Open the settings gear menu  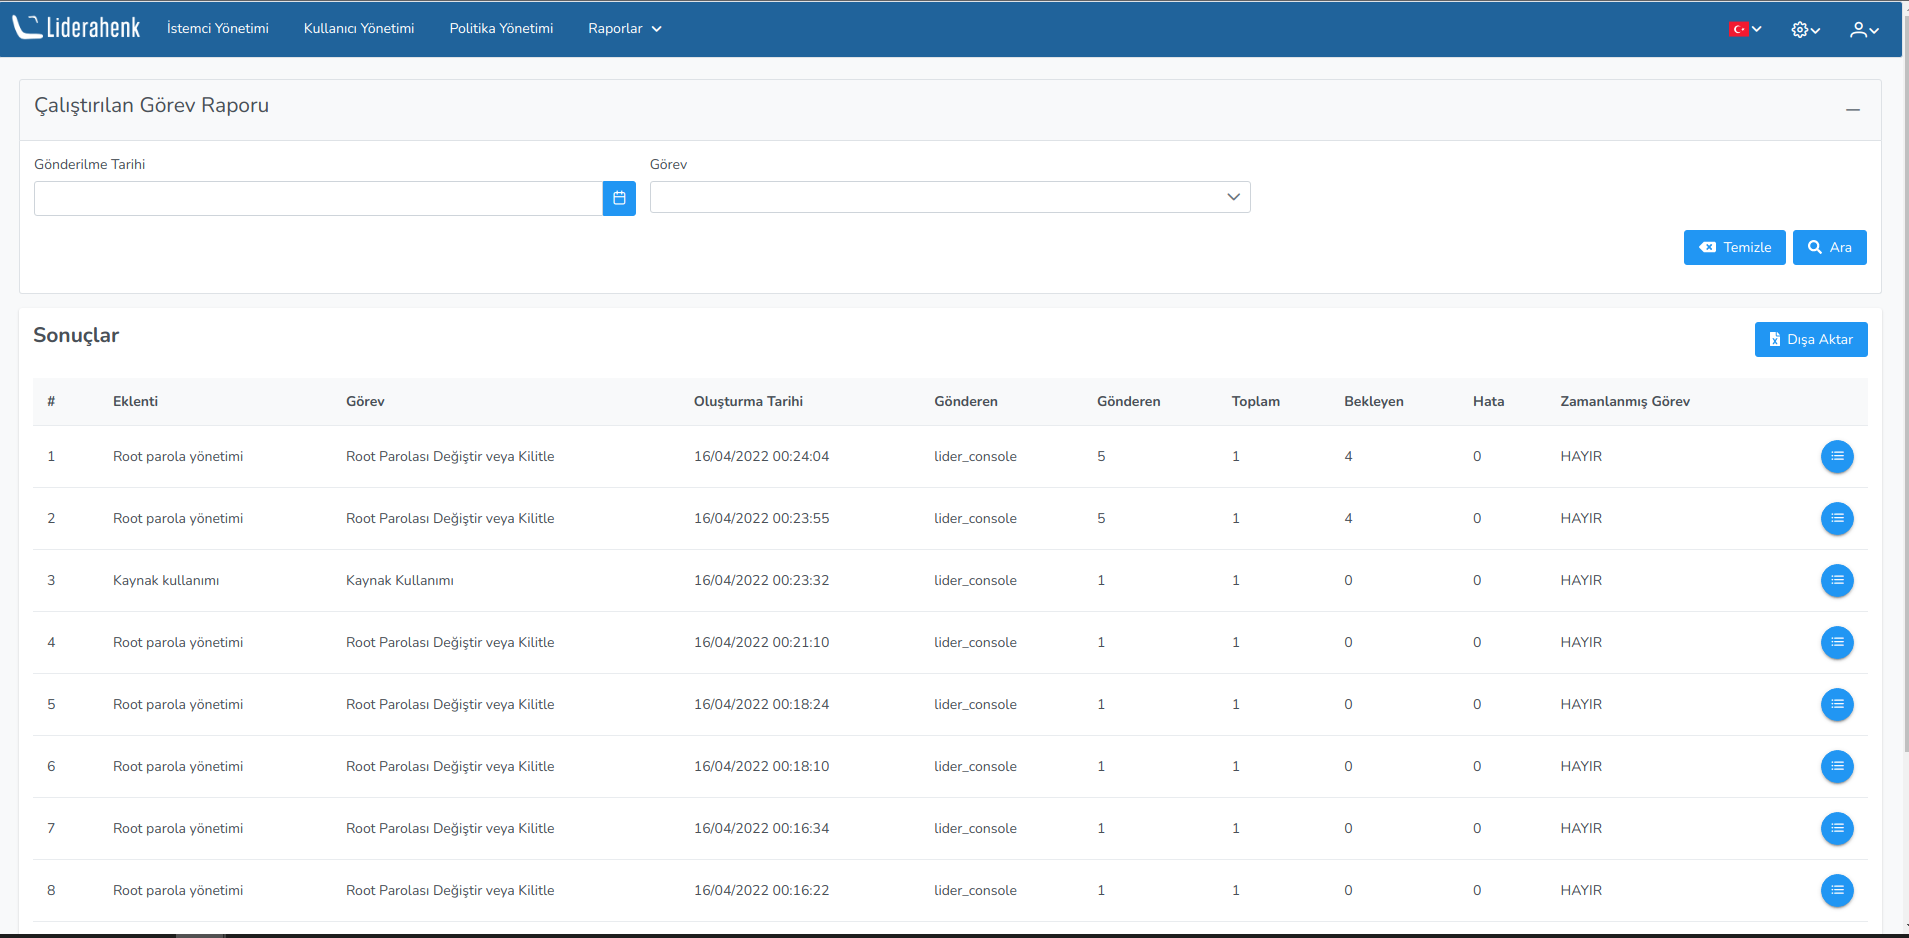pos(1805,29)
